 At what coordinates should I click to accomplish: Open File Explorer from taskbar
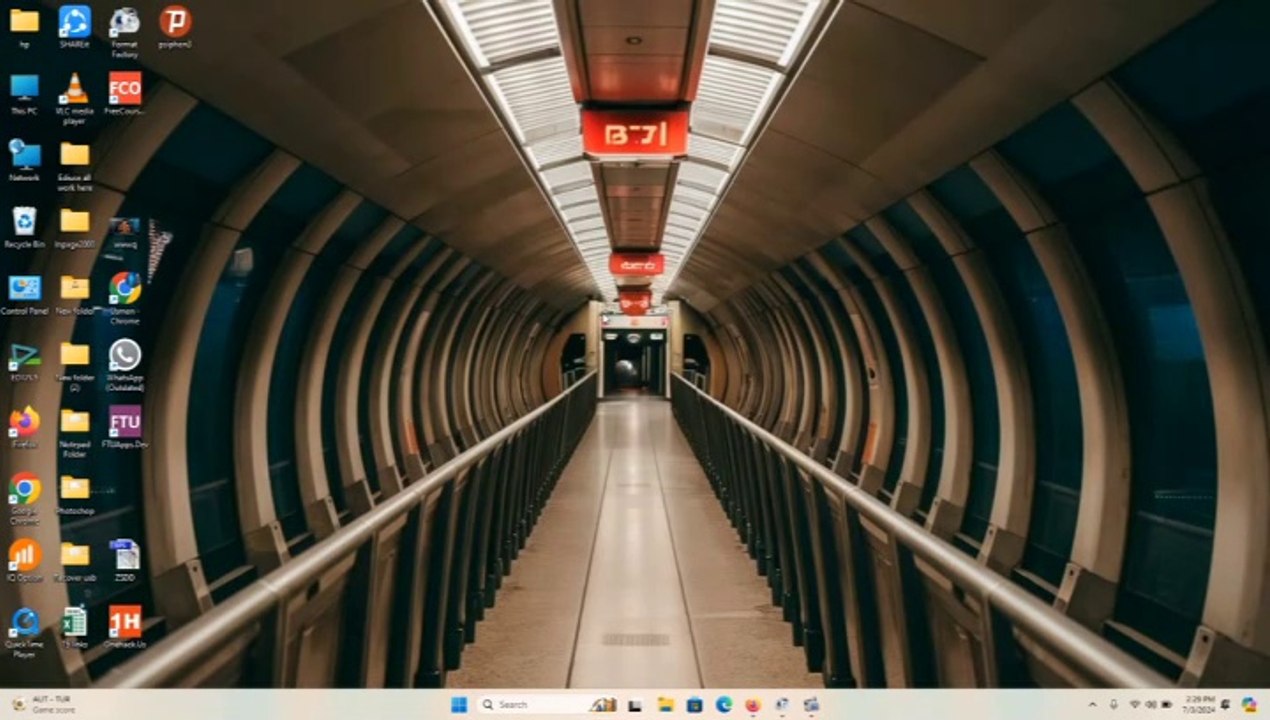tap(665, 704)
